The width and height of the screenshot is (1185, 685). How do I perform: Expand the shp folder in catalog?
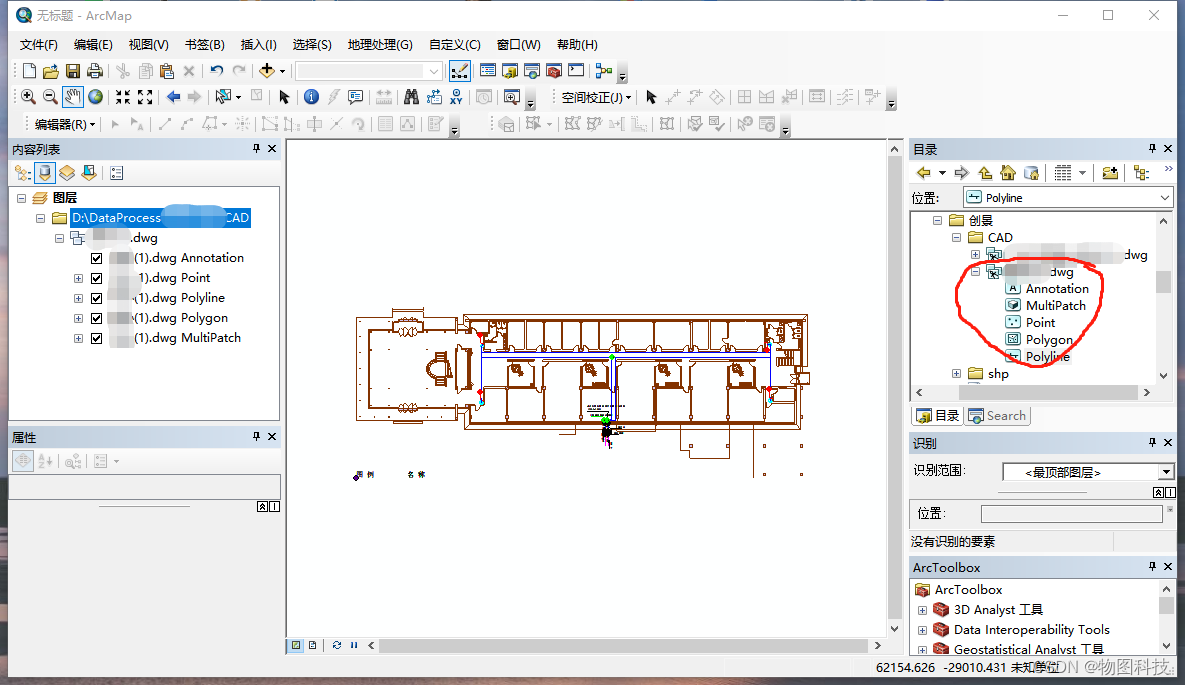956,373
